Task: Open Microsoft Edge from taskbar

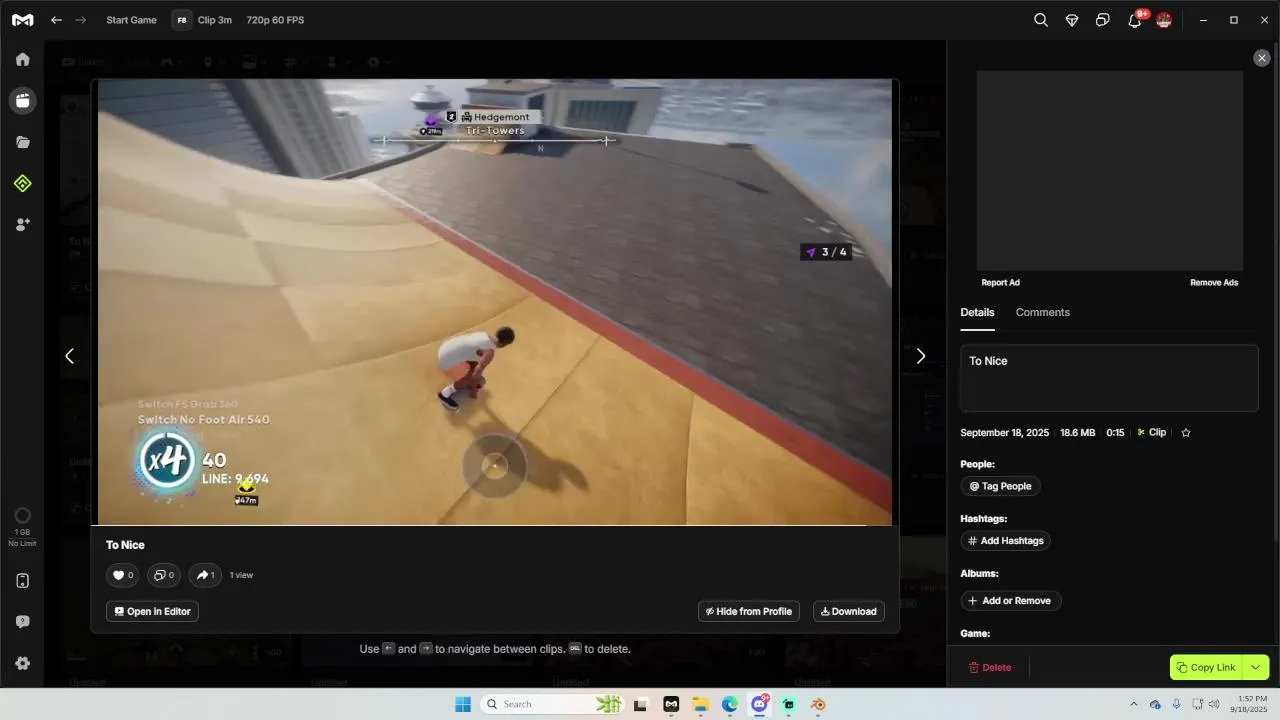Action: point(730,704)
